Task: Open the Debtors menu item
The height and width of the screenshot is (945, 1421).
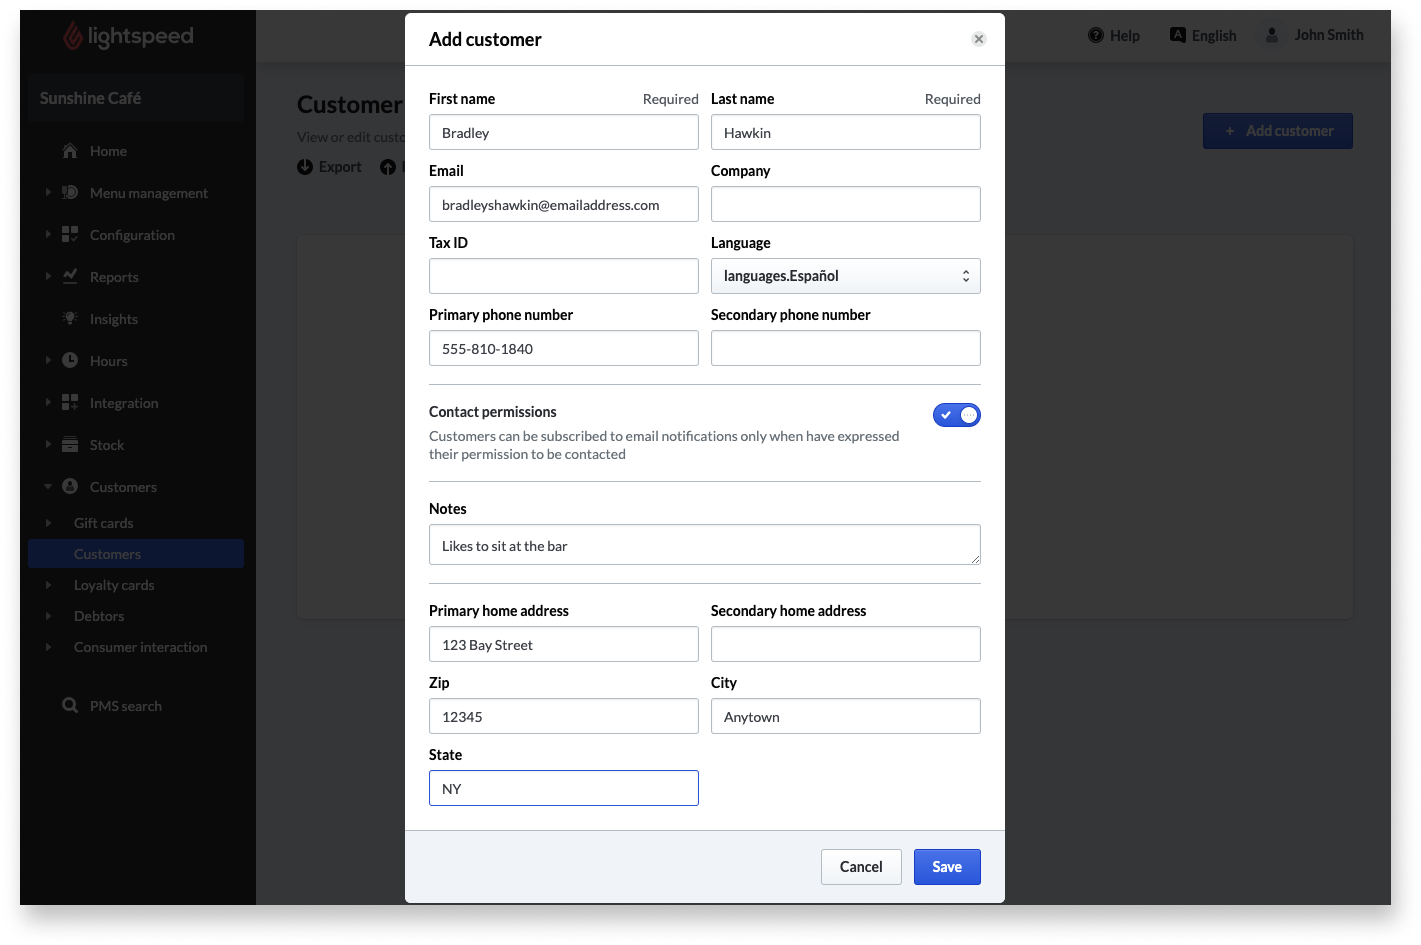Action: click(x=99, y=616)
